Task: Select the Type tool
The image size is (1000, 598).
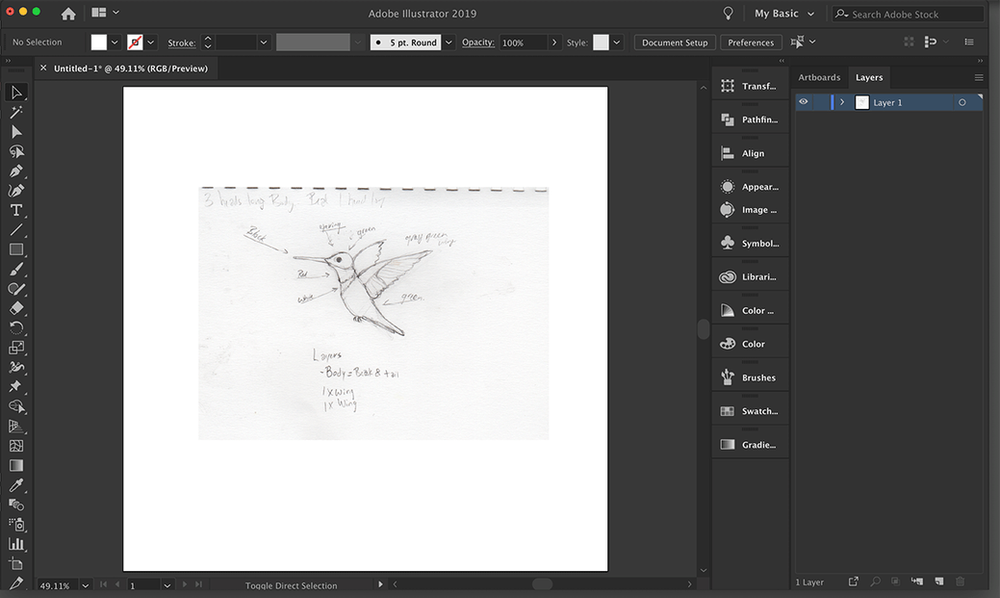Action: click(x=16, y=210)
